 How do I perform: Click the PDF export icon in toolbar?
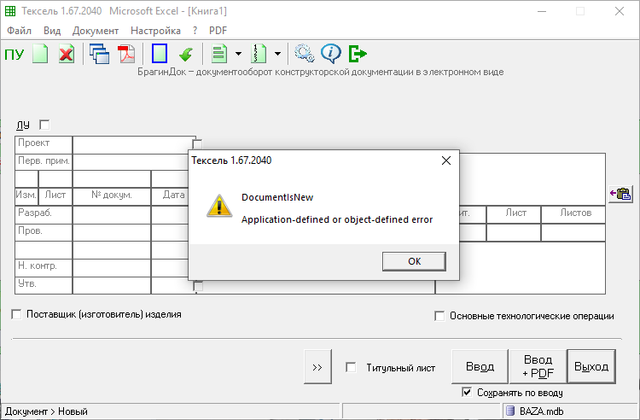coord(126,54)
